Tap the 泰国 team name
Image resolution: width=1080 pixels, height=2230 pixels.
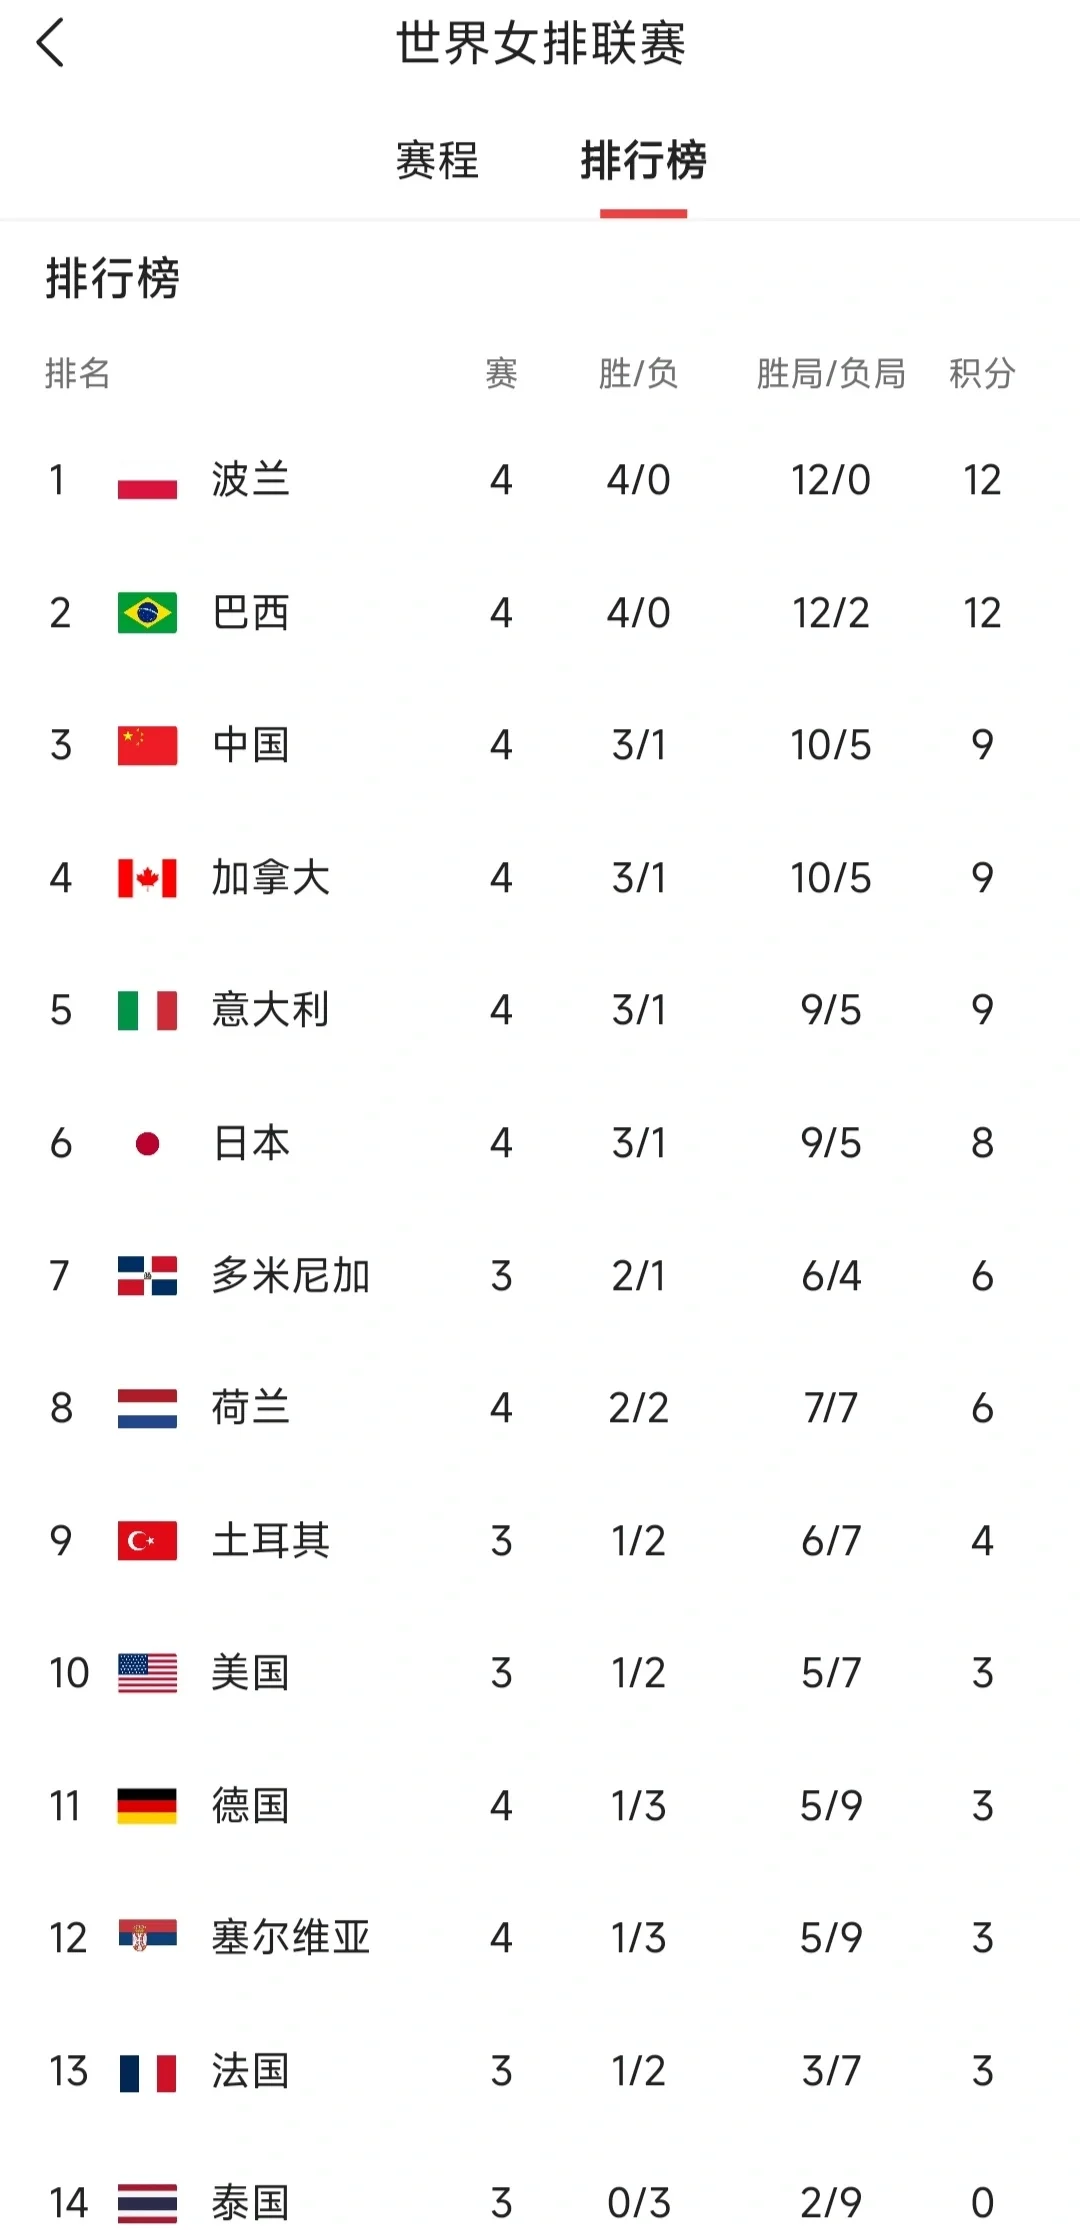point(250,2203)
